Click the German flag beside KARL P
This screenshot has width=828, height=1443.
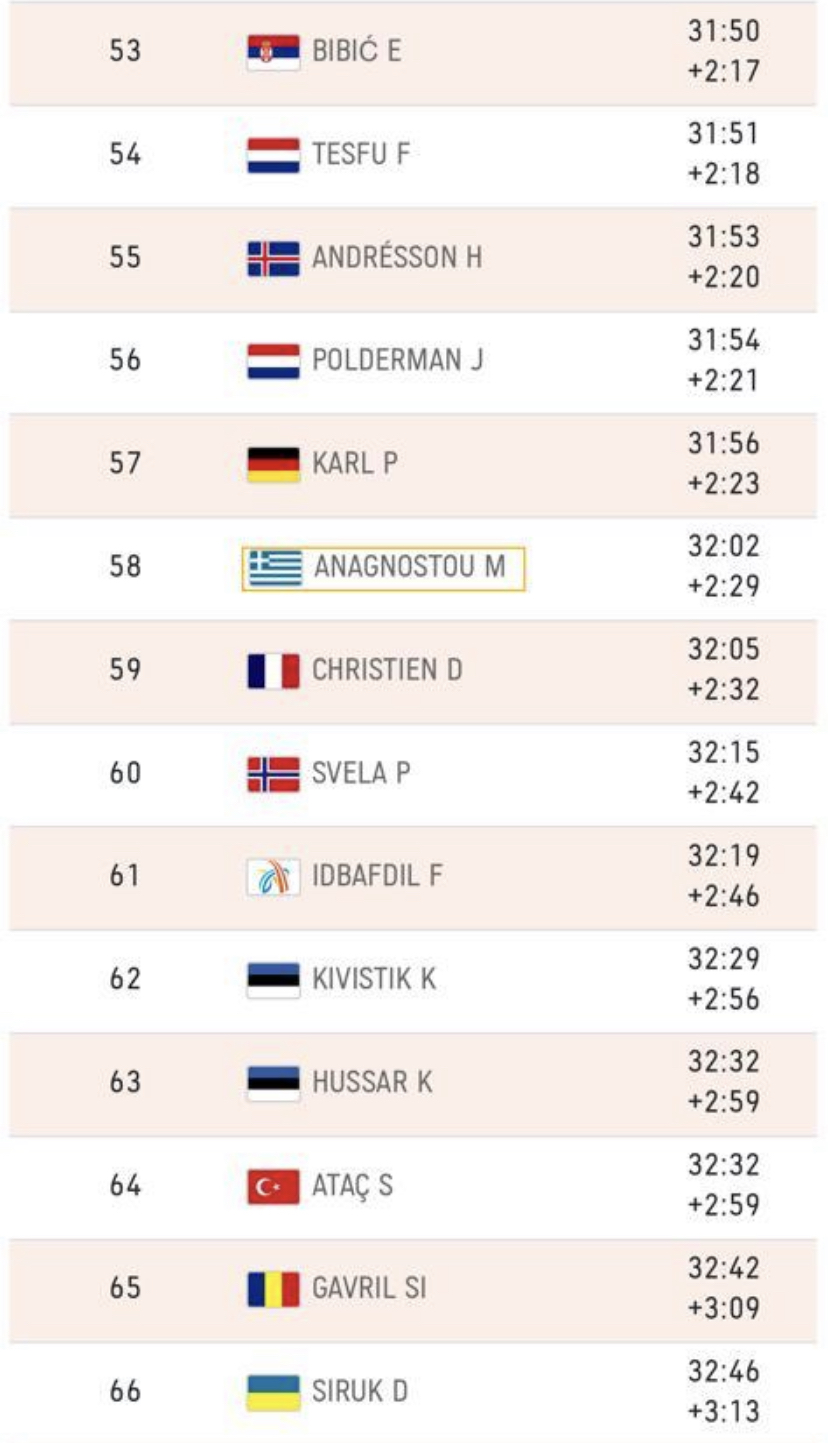[x=273, y=464]
